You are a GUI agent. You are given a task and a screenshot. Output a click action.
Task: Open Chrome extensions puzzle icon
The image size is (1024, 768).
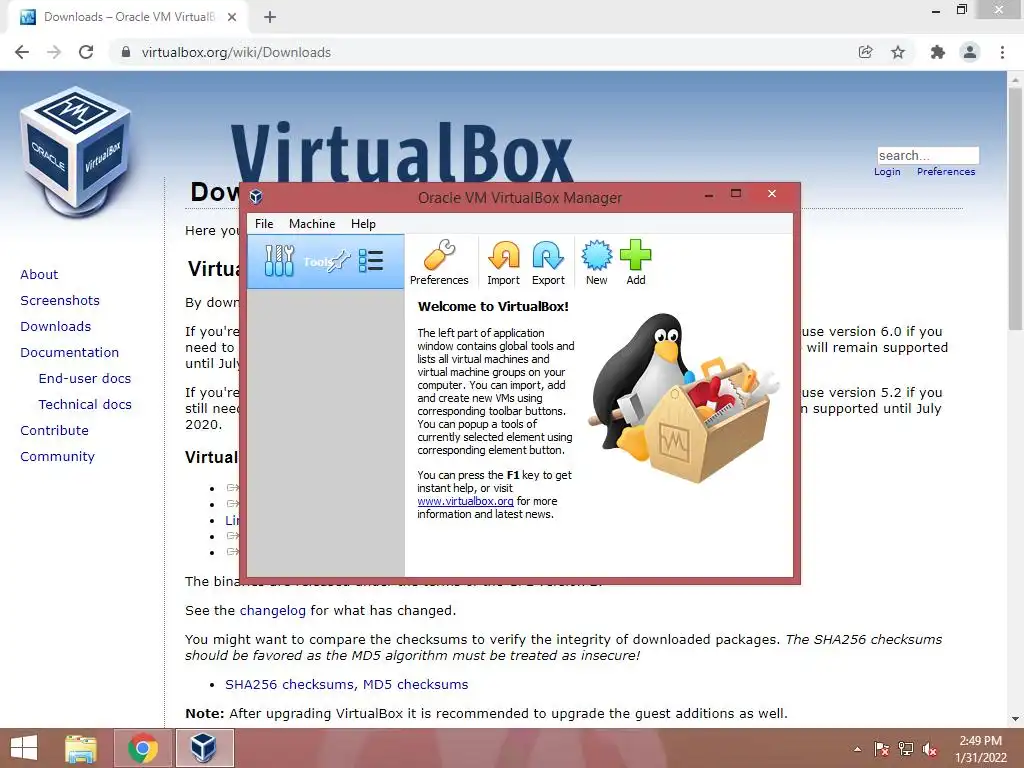pos(937,52)
